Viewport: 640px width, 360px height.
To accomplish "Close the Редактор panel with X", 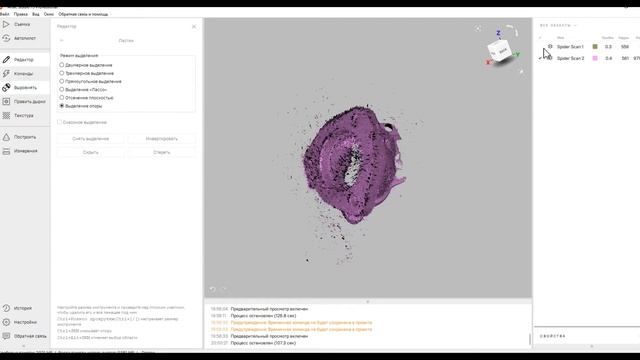I will coord(194,27).
